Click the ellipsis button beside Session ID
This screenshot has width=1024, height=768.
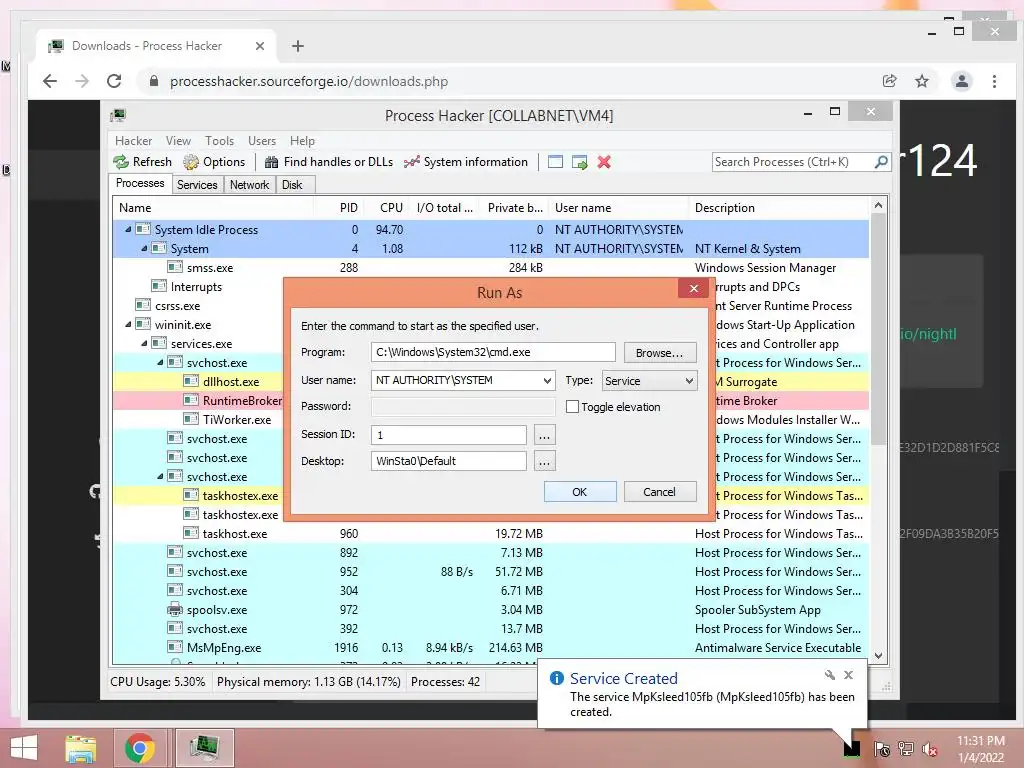tap(544, 435)
